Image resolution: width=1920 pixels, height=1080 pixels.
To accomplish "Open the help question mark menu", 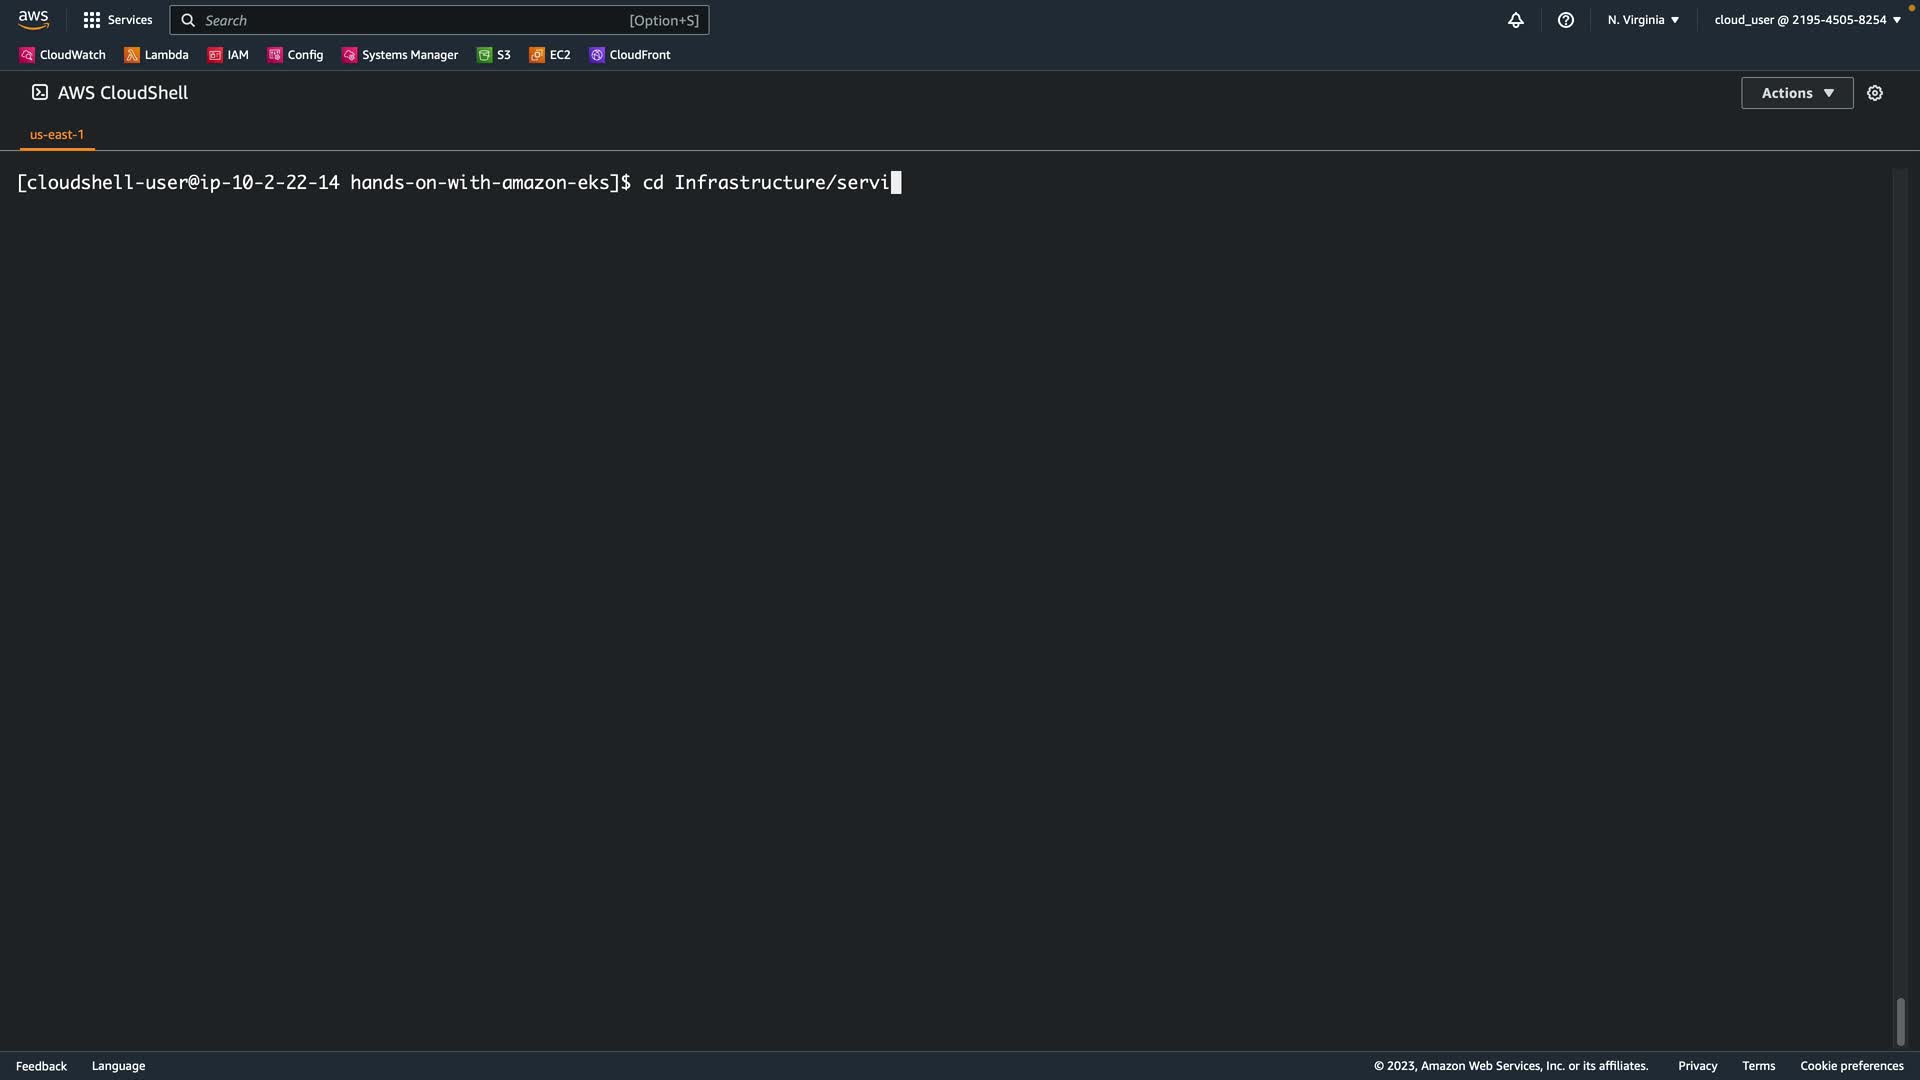I will pyautogui.click(x=1566, y=20).
